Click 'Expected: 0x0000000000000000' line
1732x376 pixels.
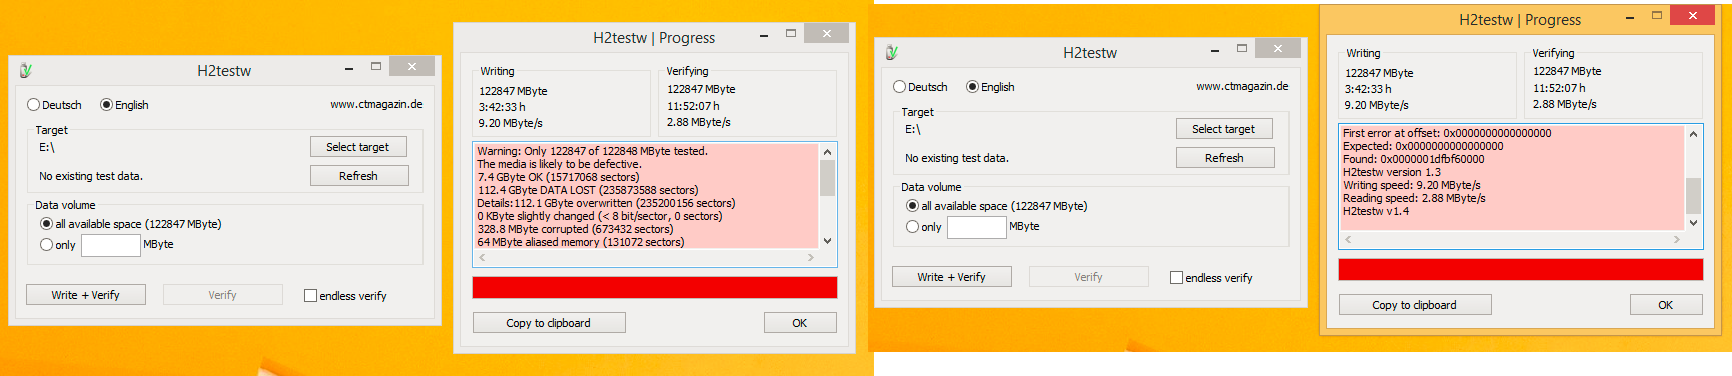[1423, 146]
